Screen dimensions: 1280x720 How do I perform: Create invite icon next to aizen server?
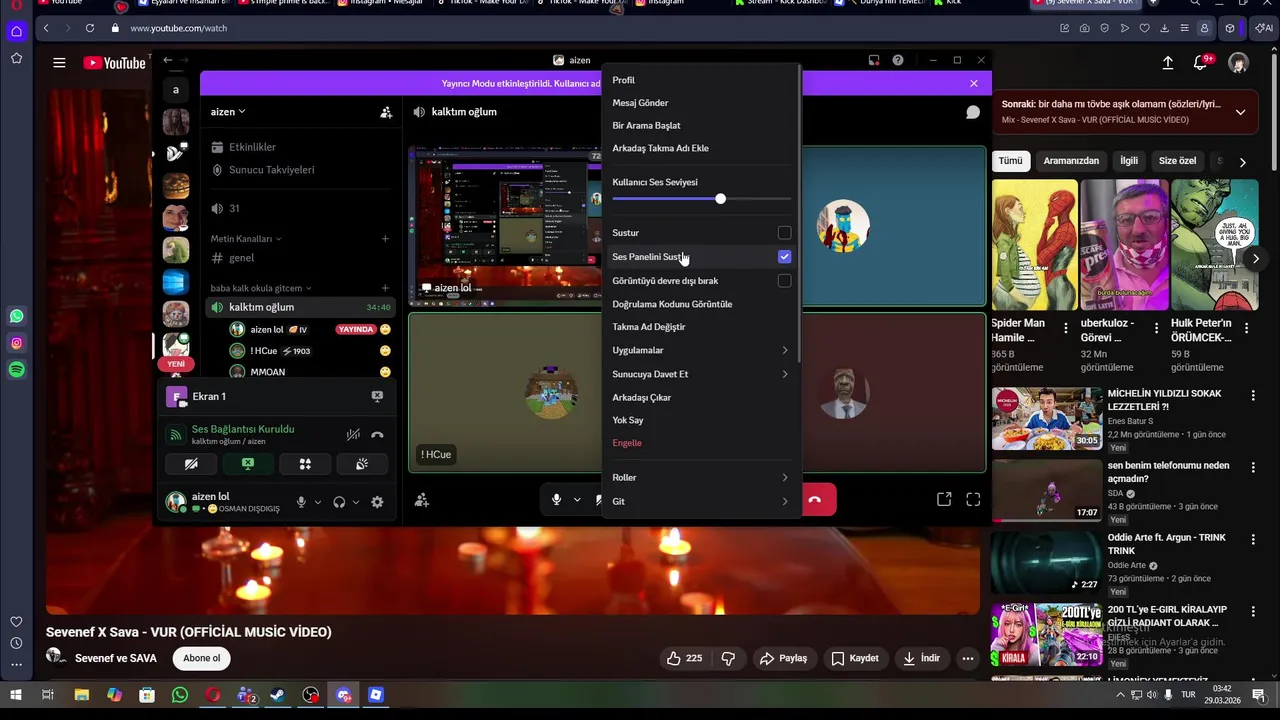point(386,112)
